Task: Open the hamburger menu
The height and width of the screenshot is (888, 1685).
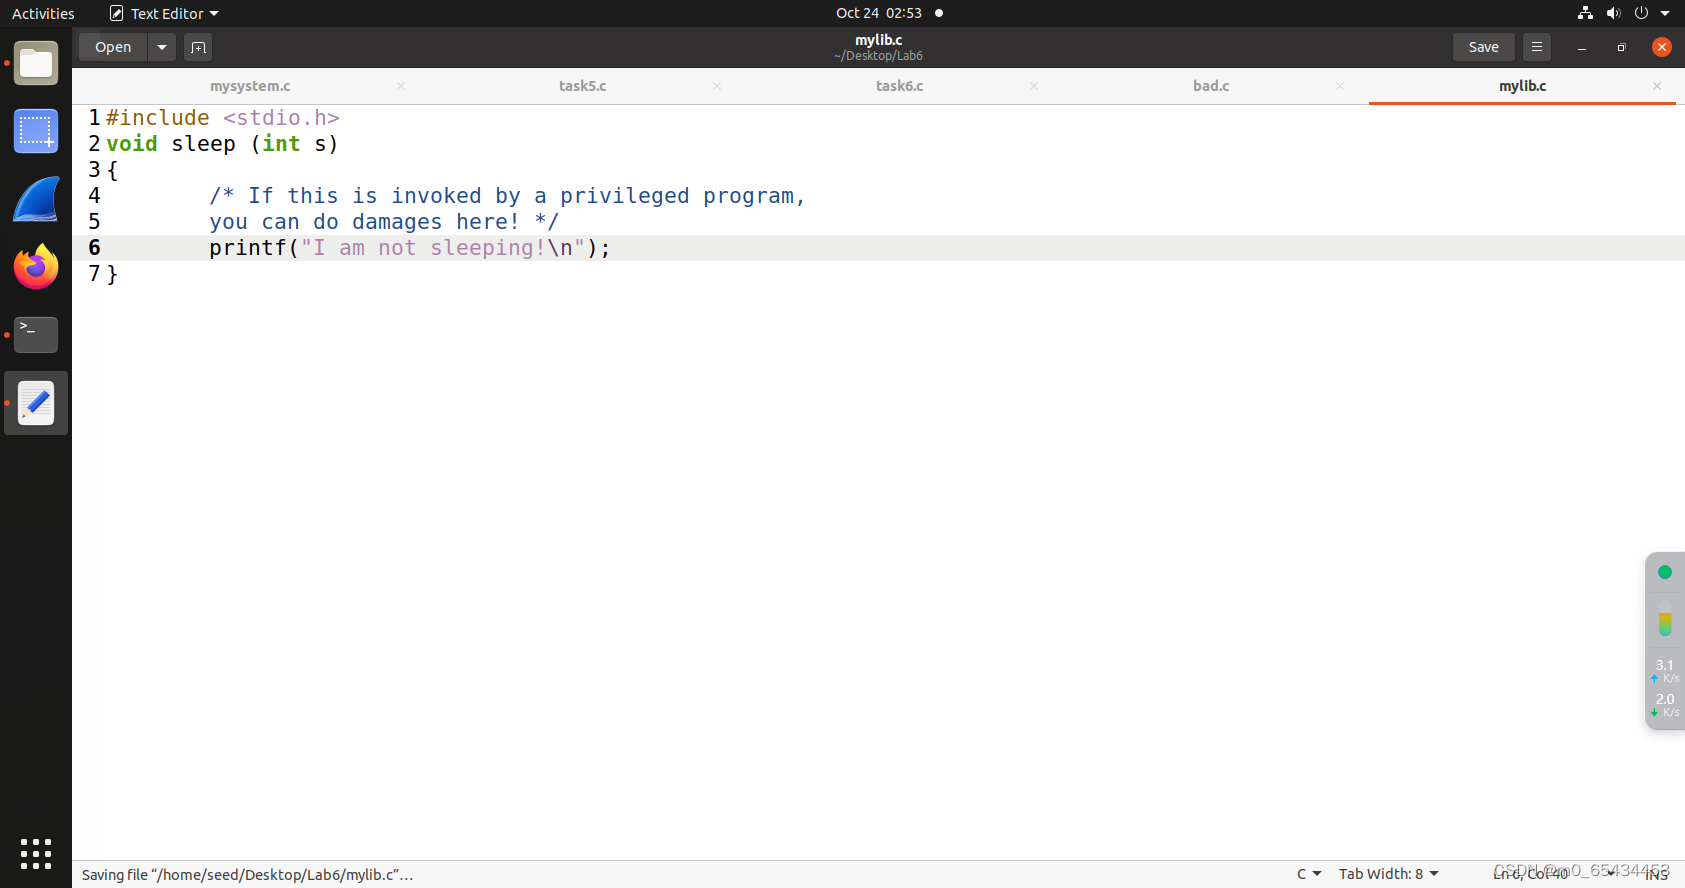Action: pyautogui.click(x=1537, y=47)
